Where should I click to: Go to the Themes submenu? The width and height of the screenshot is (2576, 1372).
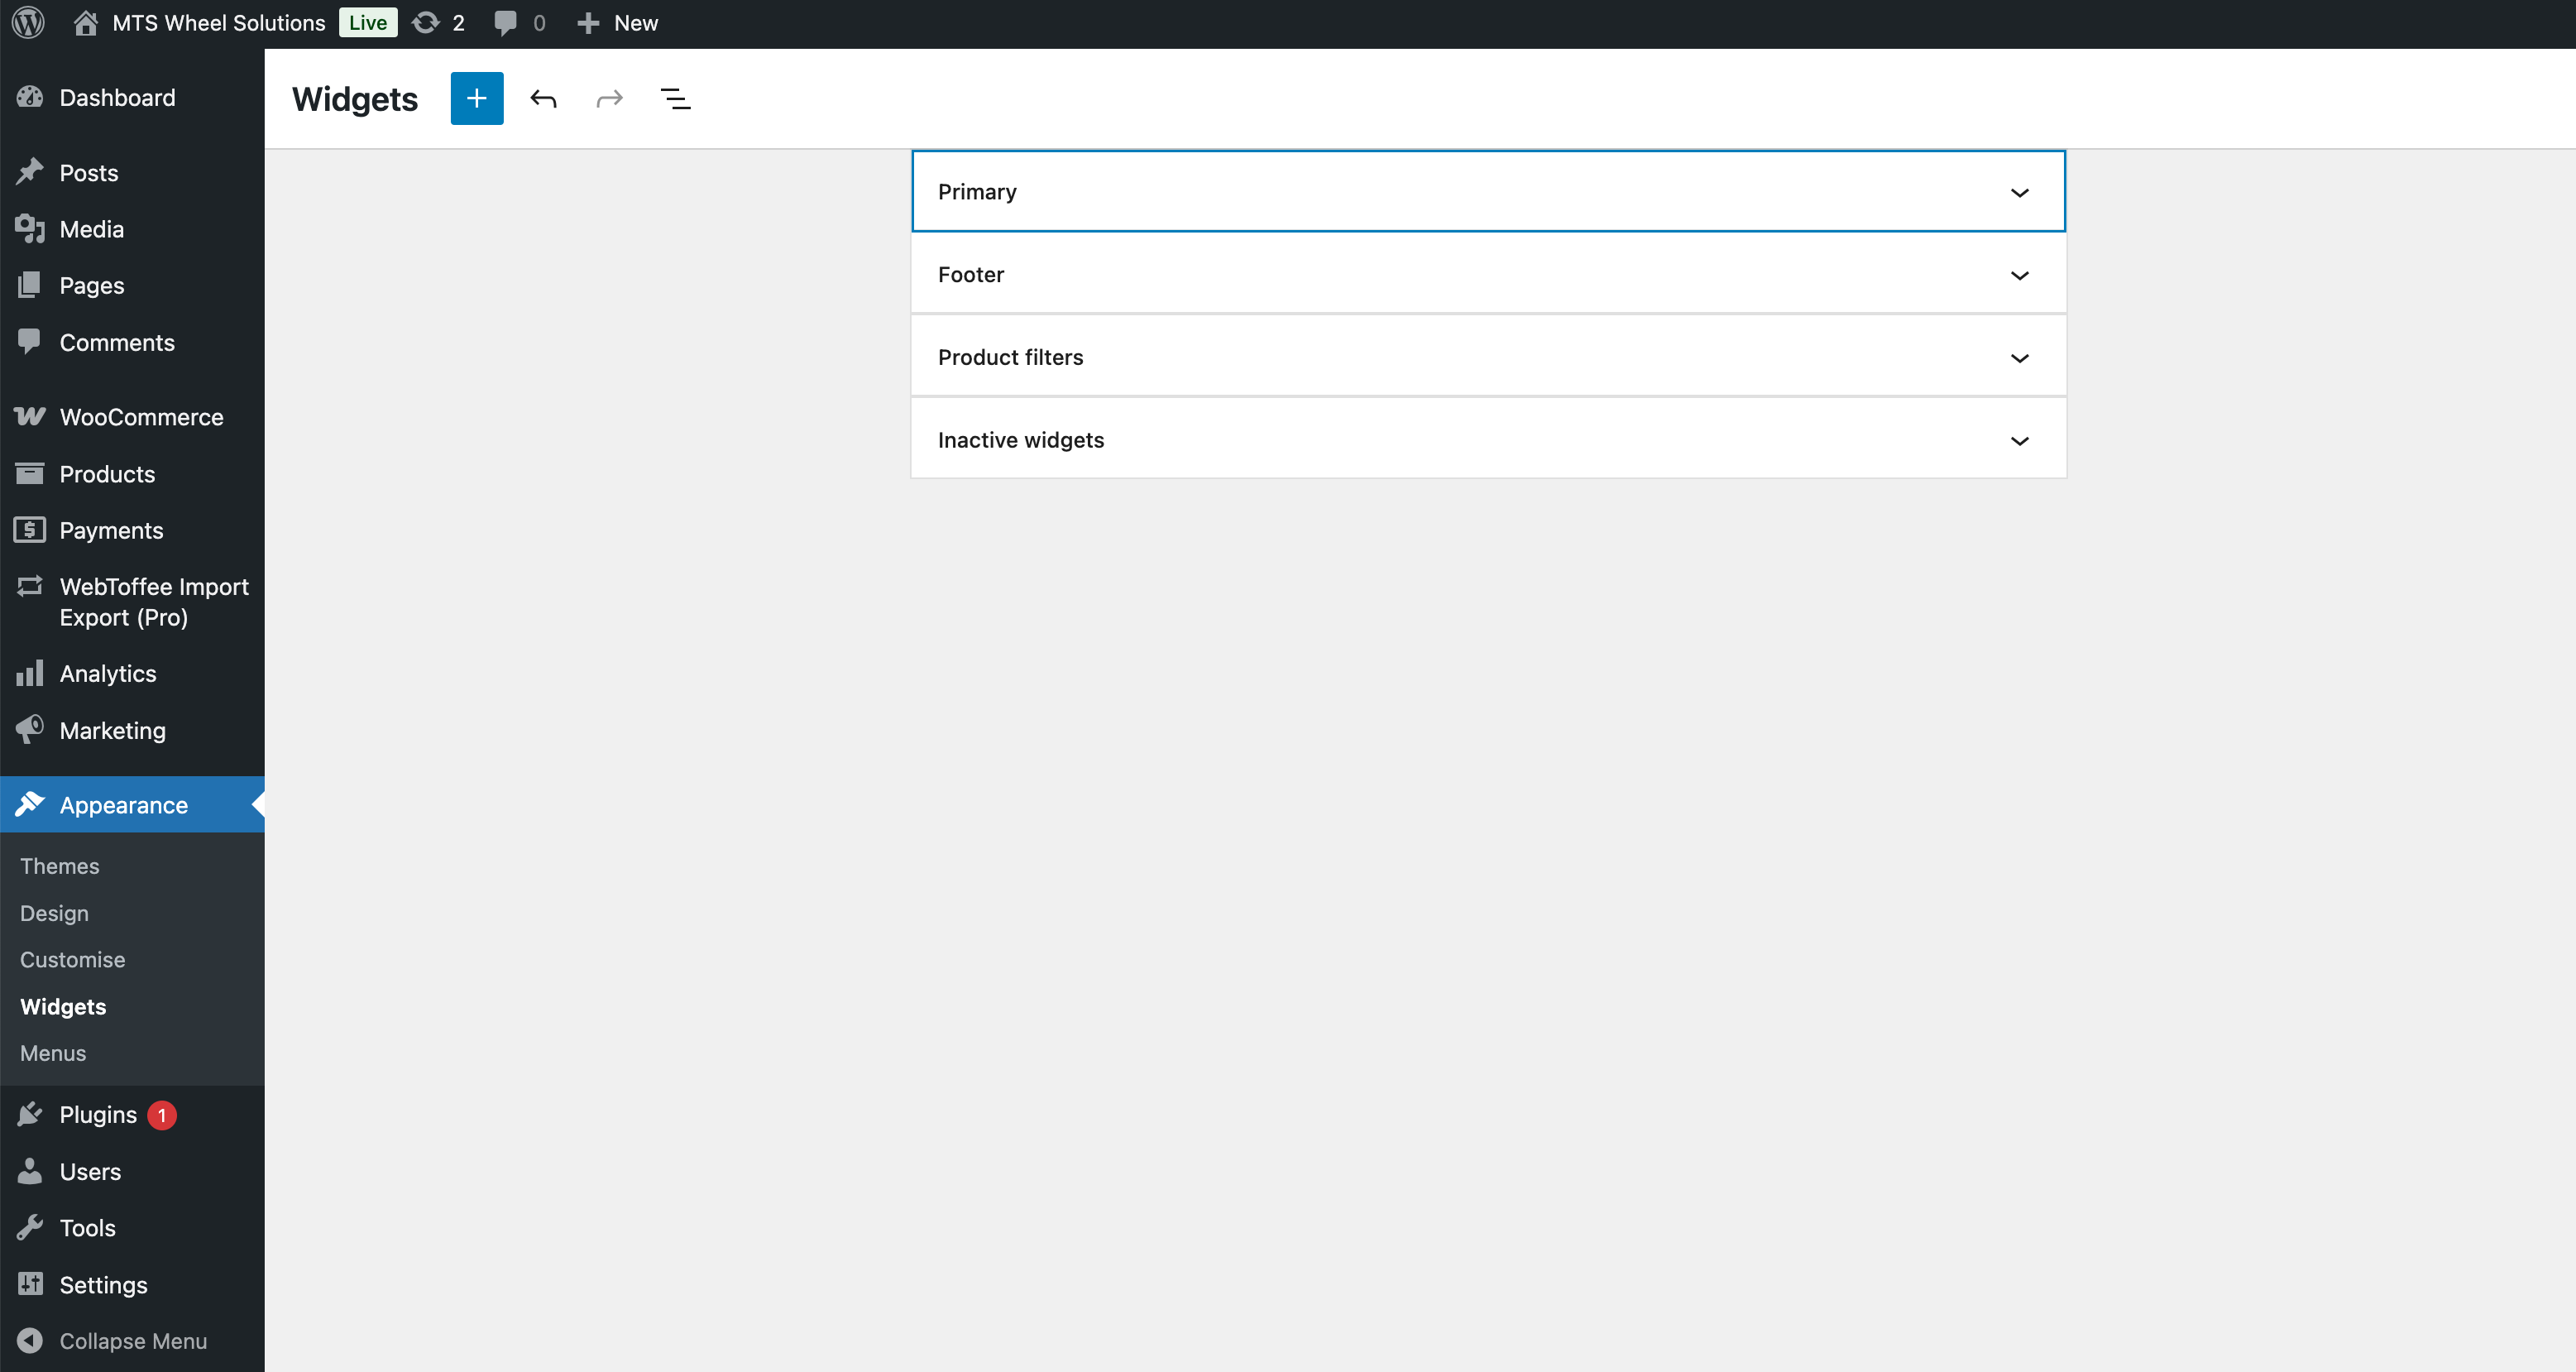coord(59,866)
